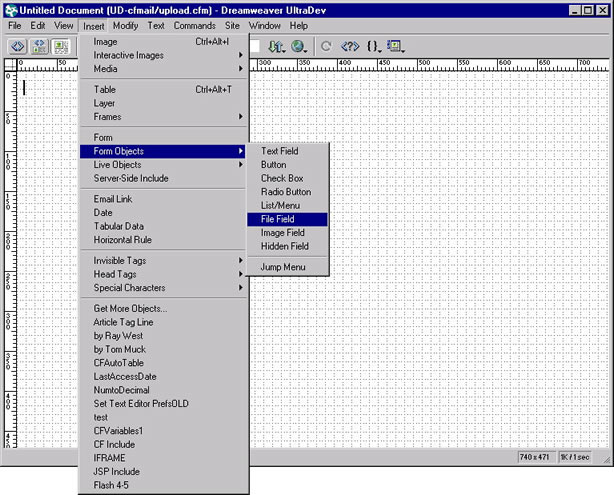Choose Tabular Data menu item
This screenshot has height=495, width=614.
coord(163,226)
